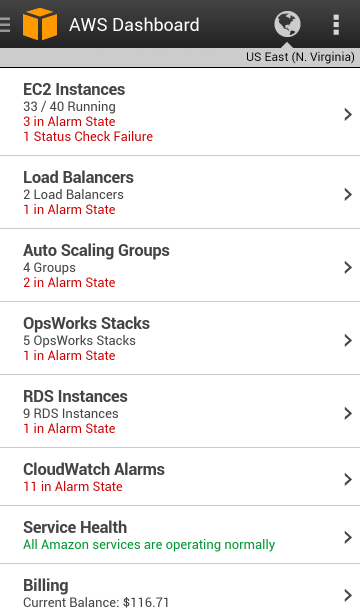The height and width of the screenshot is (615, 360).
Task: Click the RDS Instances chevron arrow
Action: click(348, 413)
